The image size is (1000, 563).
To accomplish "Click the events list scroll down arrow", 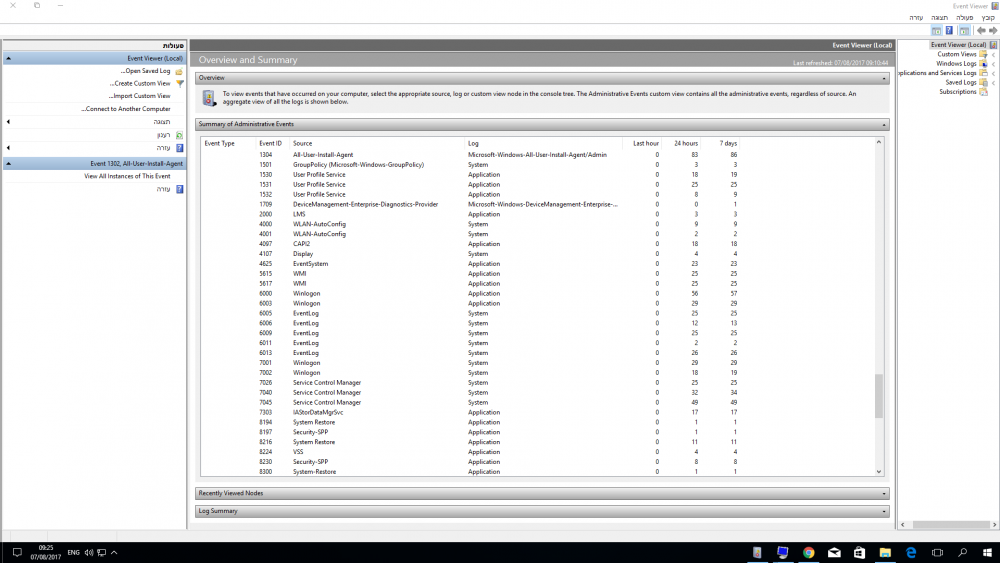I will tap(879, 472).
